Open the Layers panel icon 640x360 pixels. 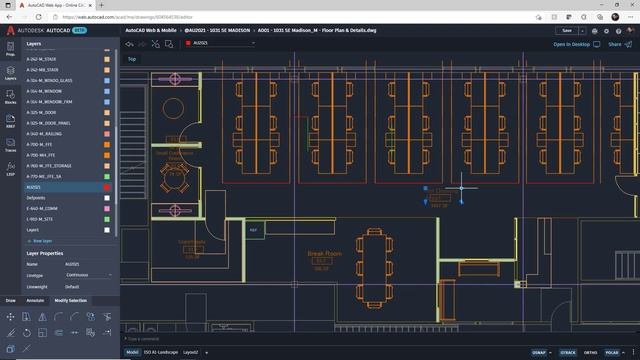pyautogui.click(x=11, y=73)
